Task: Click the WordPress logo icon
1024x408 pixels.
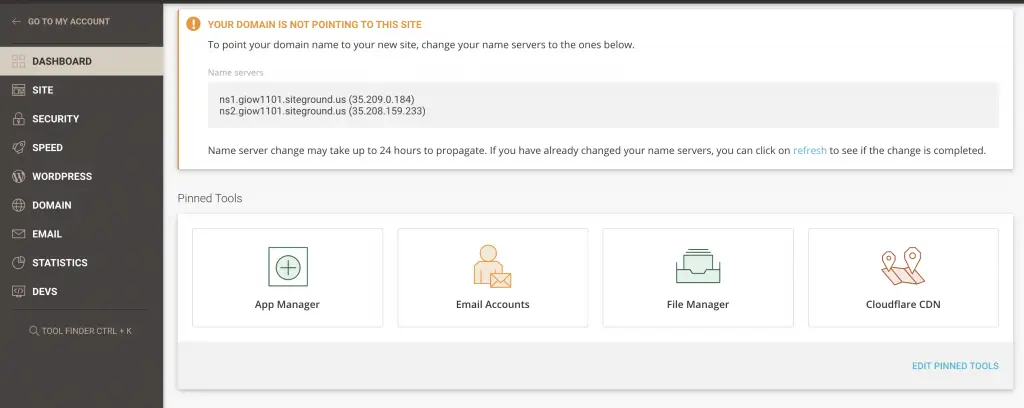Action: [x=17, y=177]
